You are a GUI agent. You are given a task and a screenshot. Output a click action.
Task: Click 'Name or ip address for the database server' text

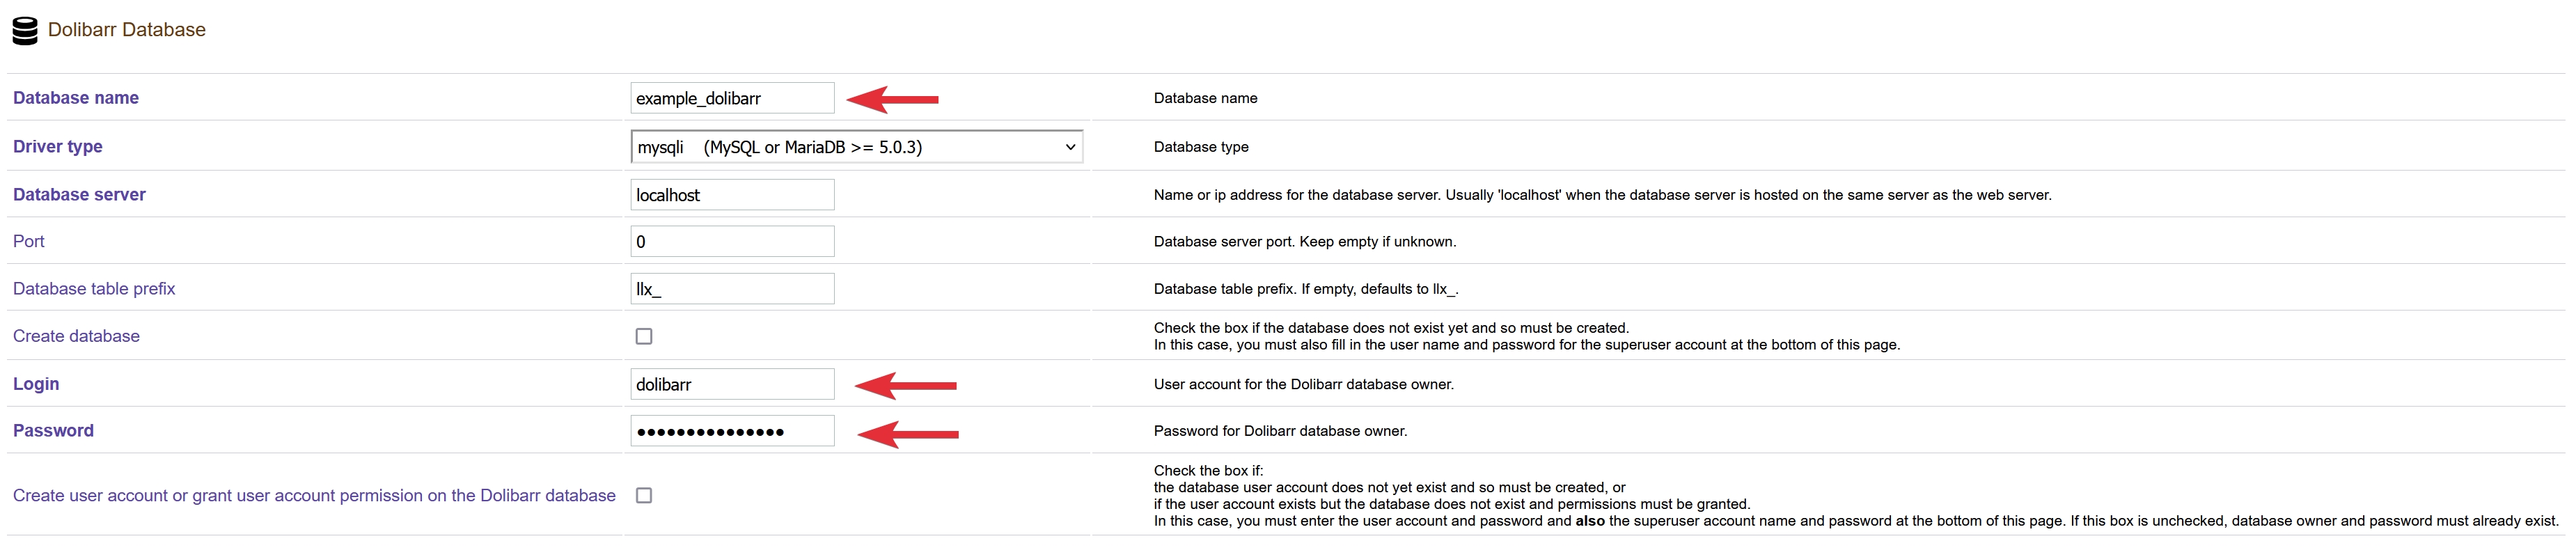[1603, 195]
